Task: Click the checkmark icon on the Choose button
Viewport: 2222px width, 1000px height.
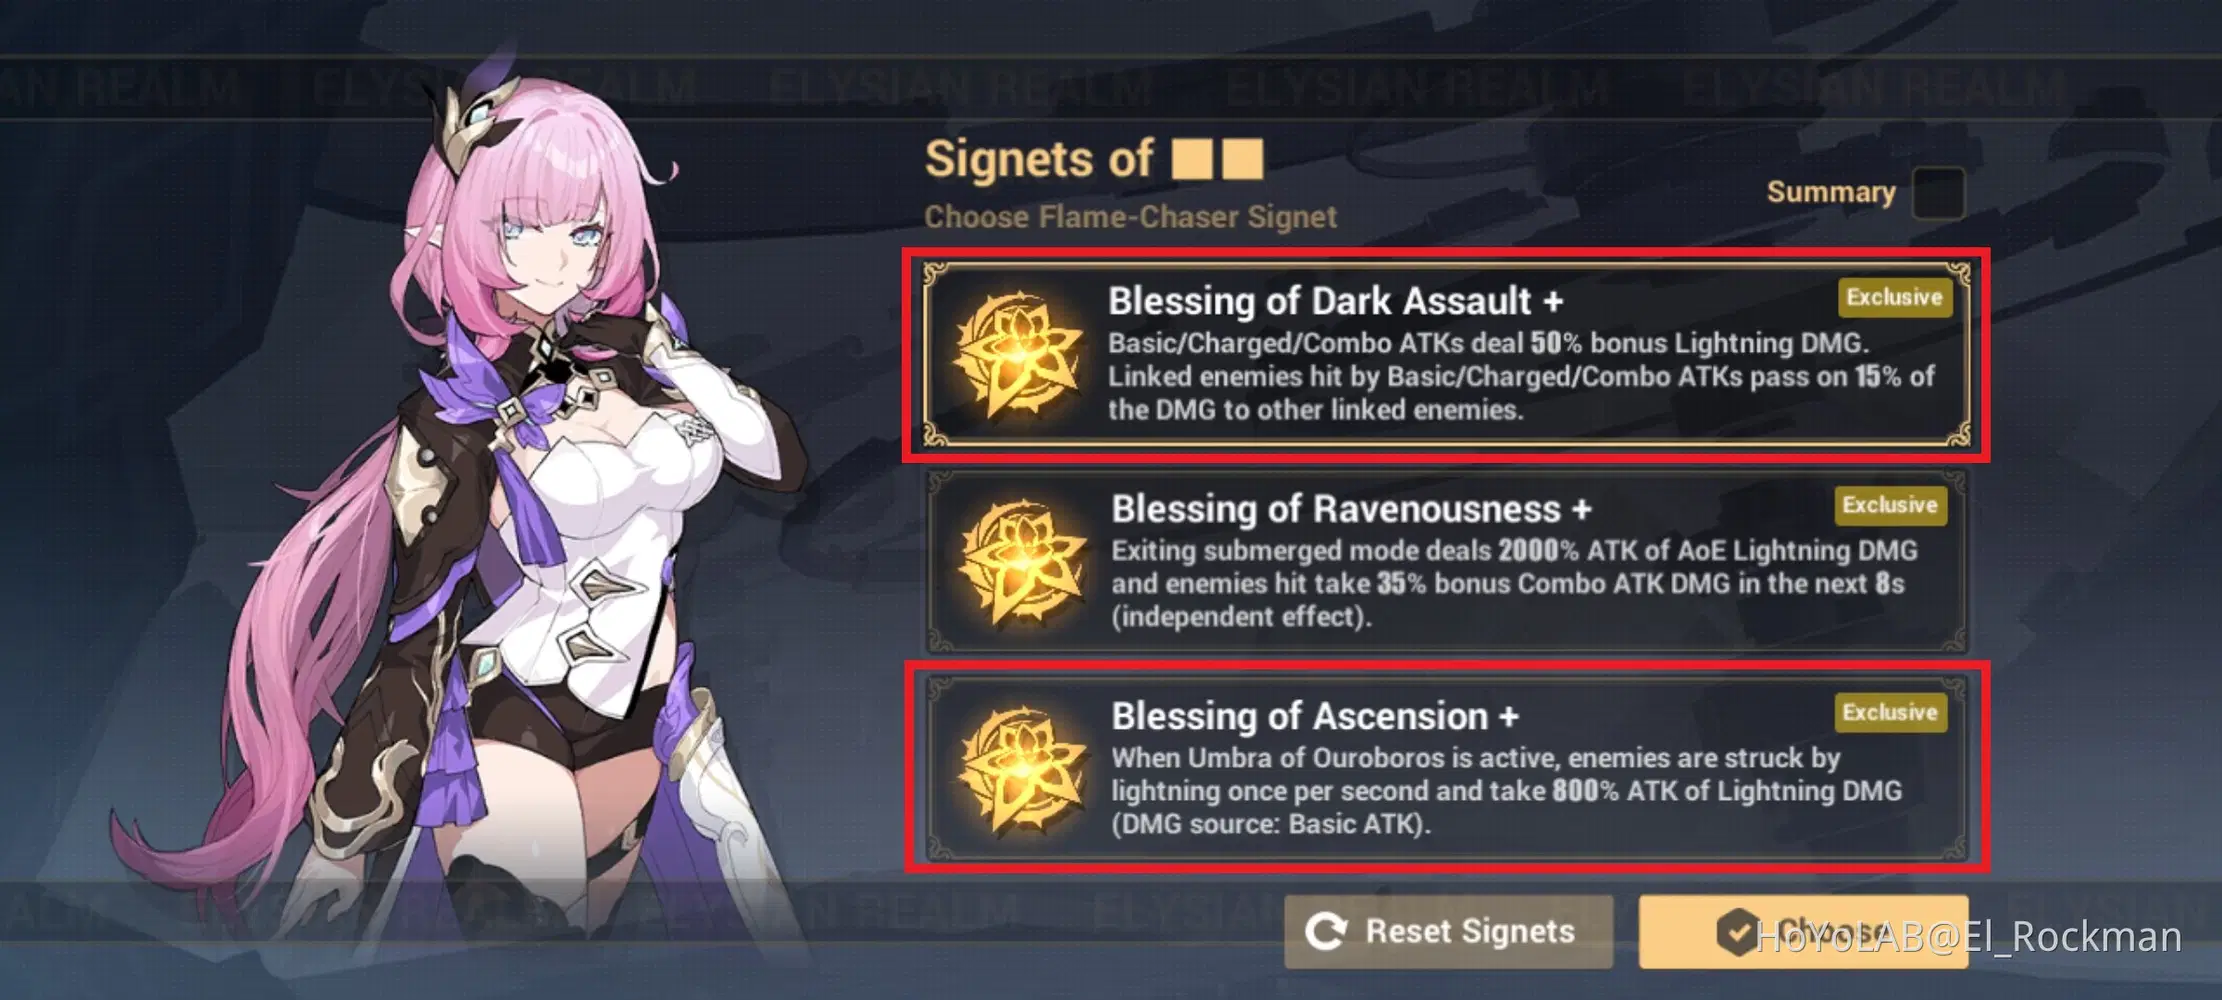Action: 1738,932
